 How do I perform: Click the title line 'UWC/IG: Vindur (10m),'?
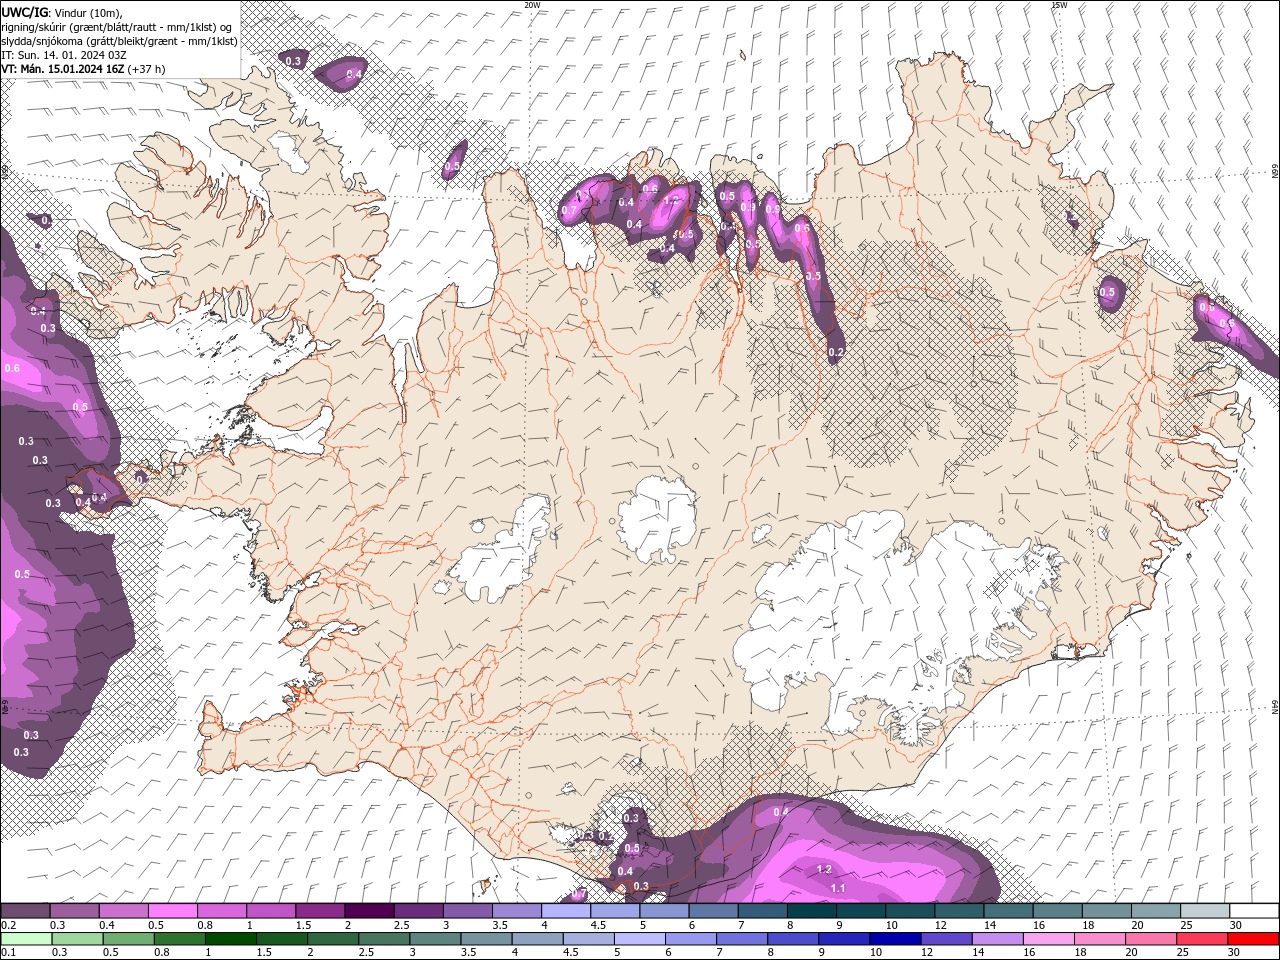click(x=61, y=12)
